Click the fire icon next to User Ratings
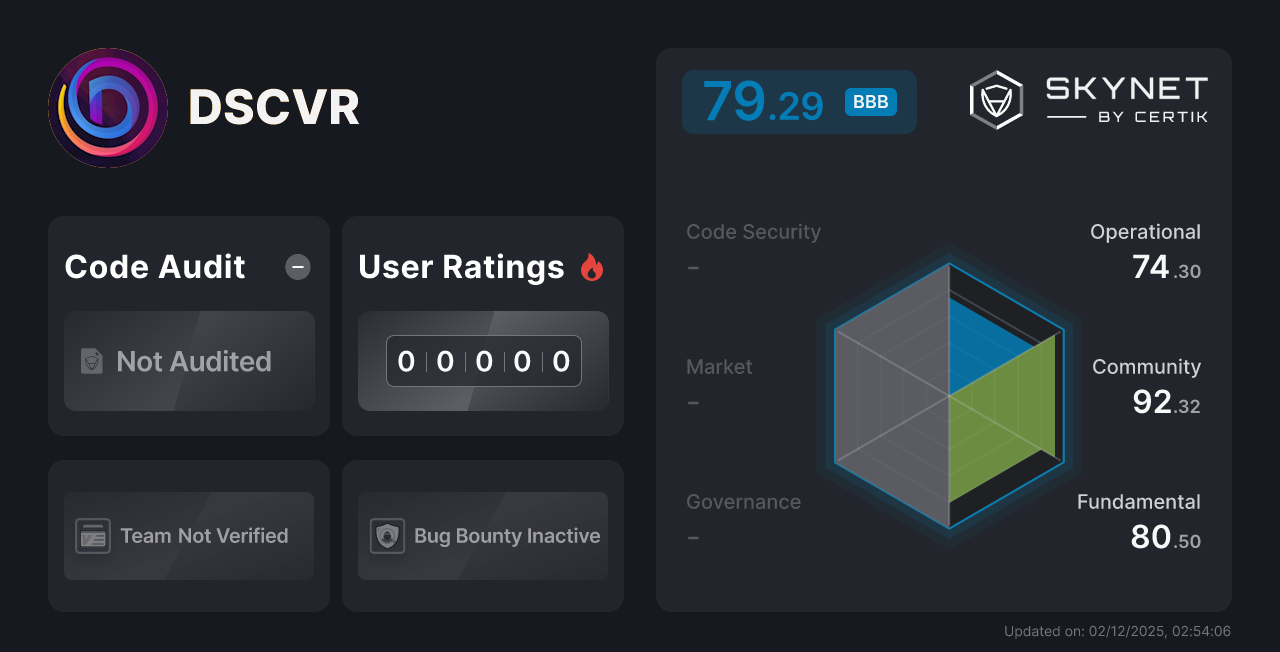 click(591, 266)
